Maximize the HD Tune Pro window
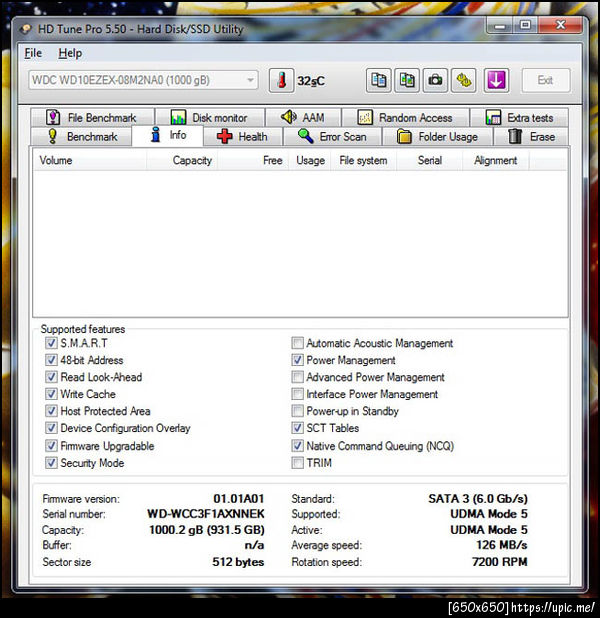The image size is (600, 618). [x=525, y=26]
